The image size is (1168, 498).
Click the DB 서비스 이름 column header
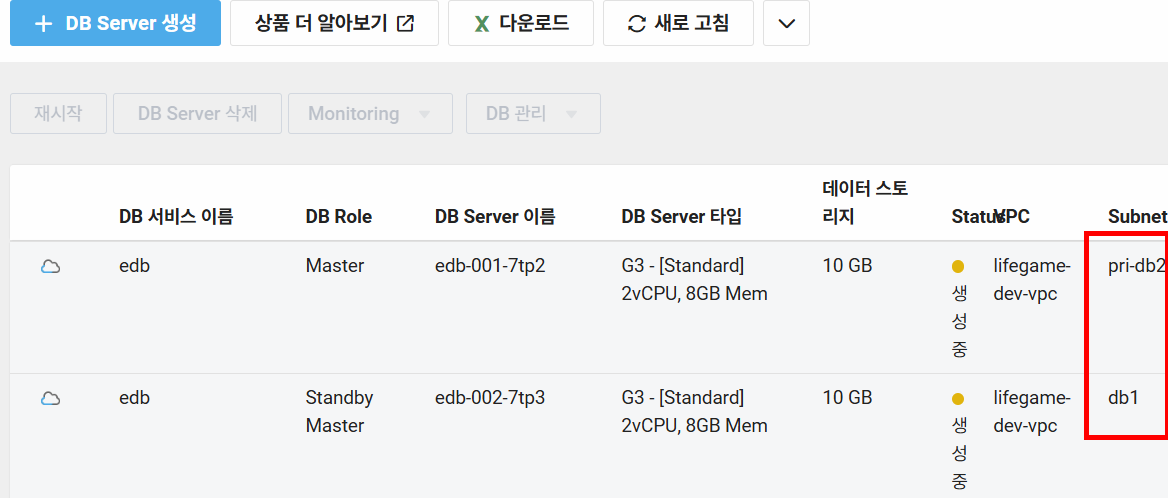pyautogui.click(x=176, y=217)
